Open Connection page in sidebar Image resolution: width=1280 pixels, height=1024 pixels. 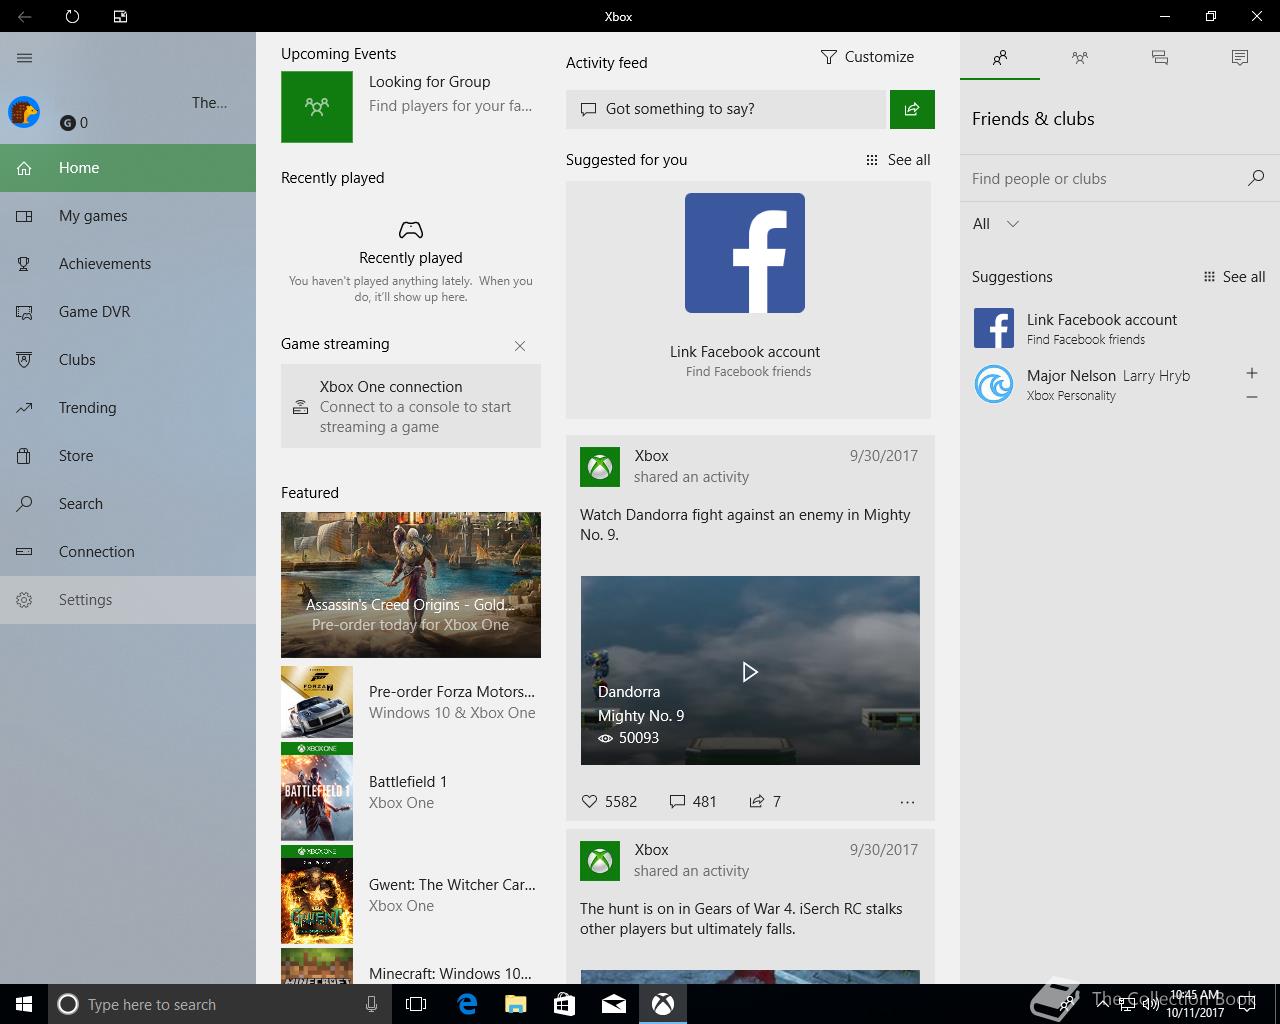[128, 552]
